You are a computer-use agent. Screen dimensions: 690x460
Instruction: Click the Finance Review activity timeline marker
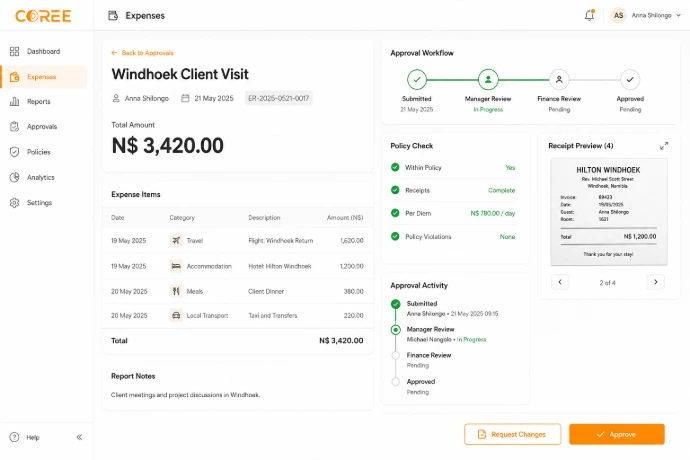[396, 355]
